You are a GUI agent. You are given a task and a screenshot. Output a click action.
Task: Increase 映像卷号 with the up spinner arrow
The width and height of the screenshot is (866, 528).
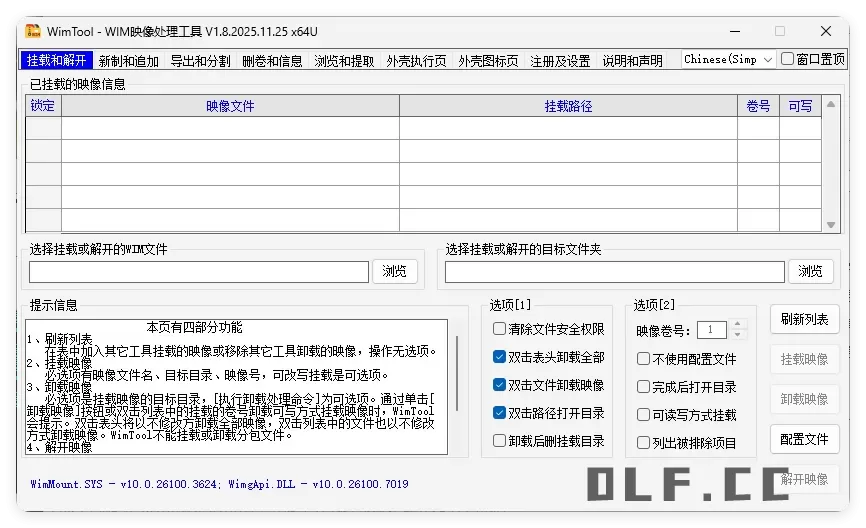click(x=737, y=325)
